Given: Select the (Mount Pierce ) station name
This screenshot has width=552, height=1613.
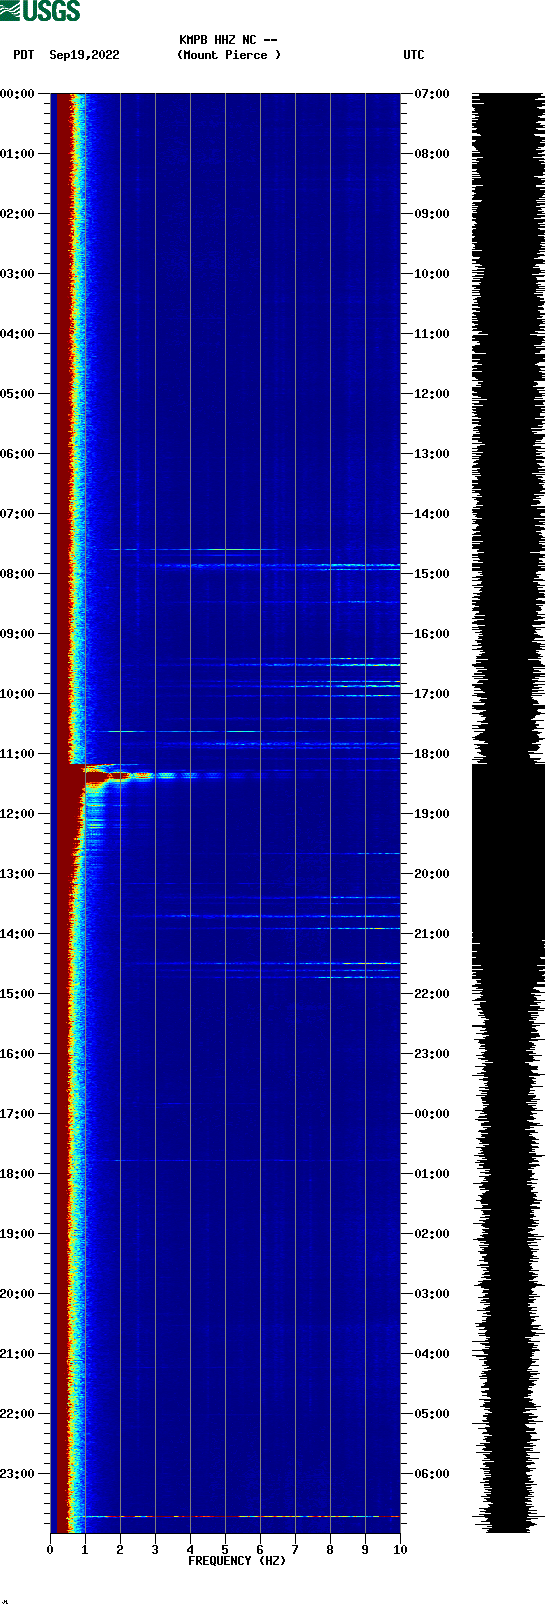Looking at the screenshot, I should (x=229, y=55).
